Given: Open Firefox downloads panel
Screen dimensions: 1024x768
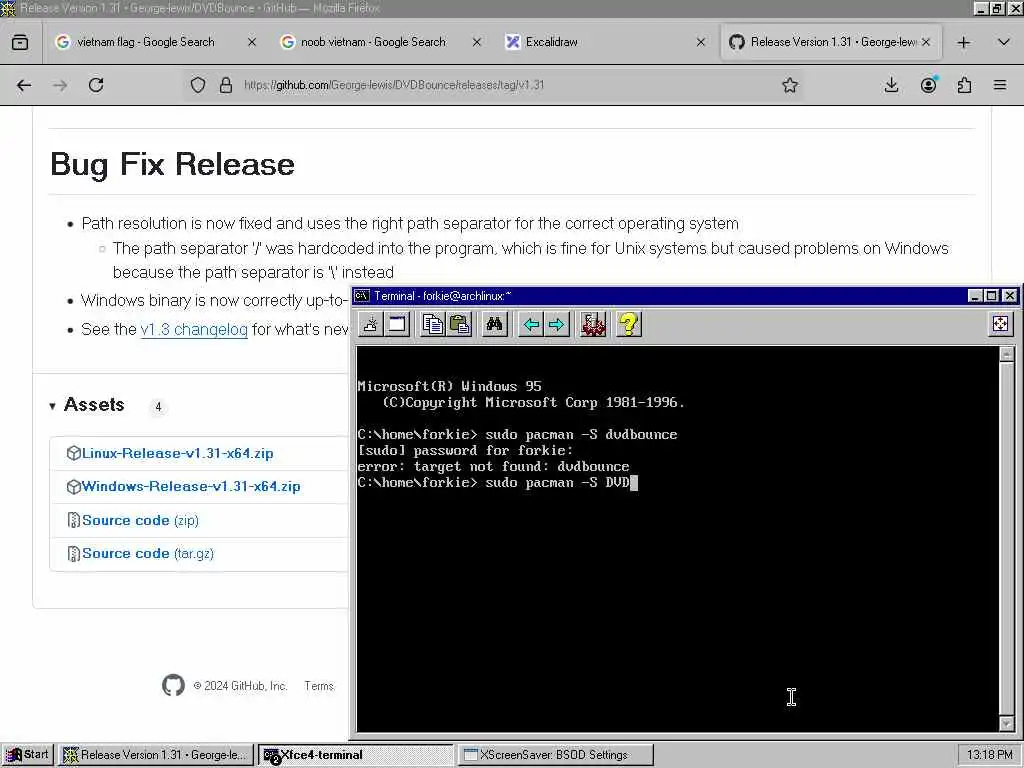Looking at the screenshot, I should click(x=891, y=85).
